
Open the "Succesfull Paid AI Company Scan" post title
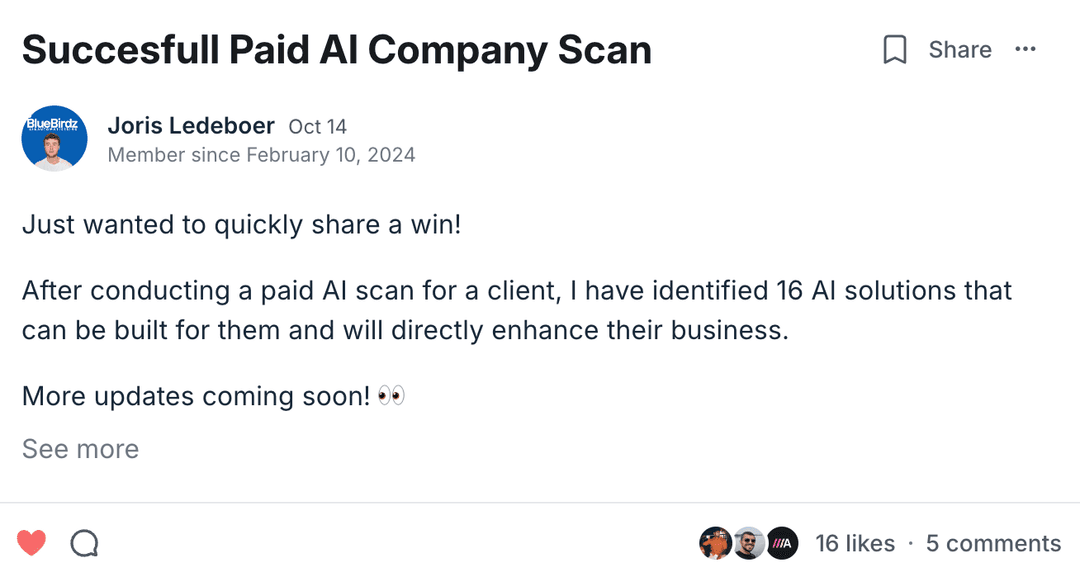pyautogui.click(x=337, y=50)
